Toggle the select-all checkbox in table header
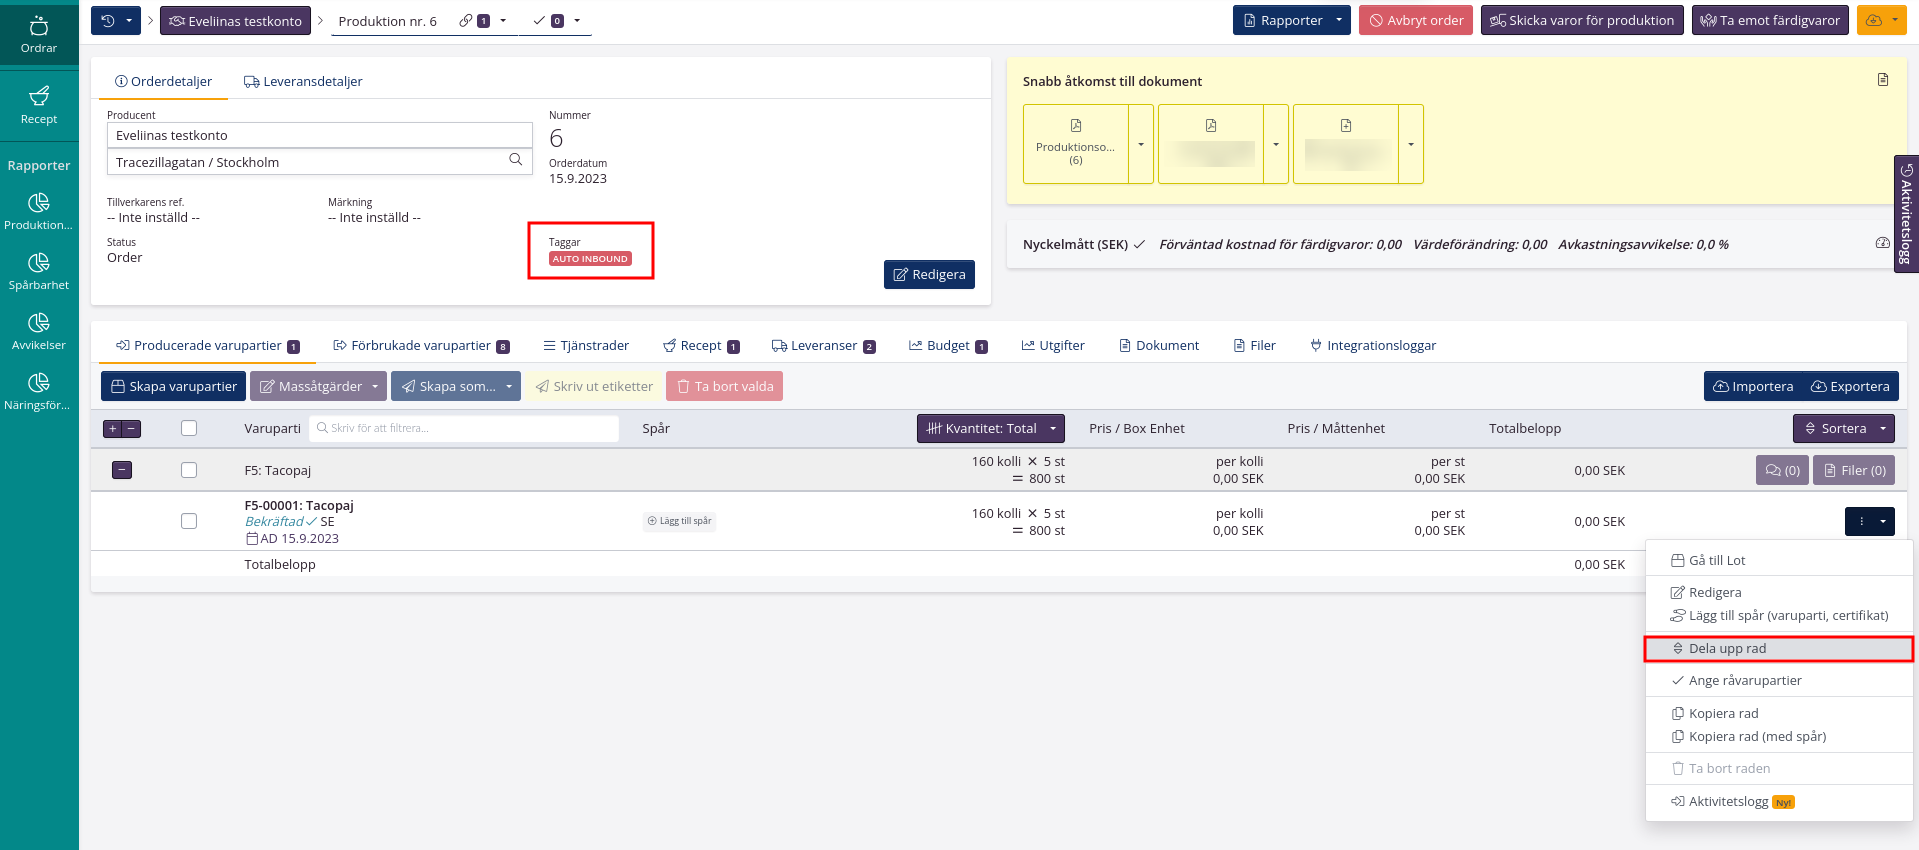Viewport: 1919px width, 850px height. pos(189,428)
